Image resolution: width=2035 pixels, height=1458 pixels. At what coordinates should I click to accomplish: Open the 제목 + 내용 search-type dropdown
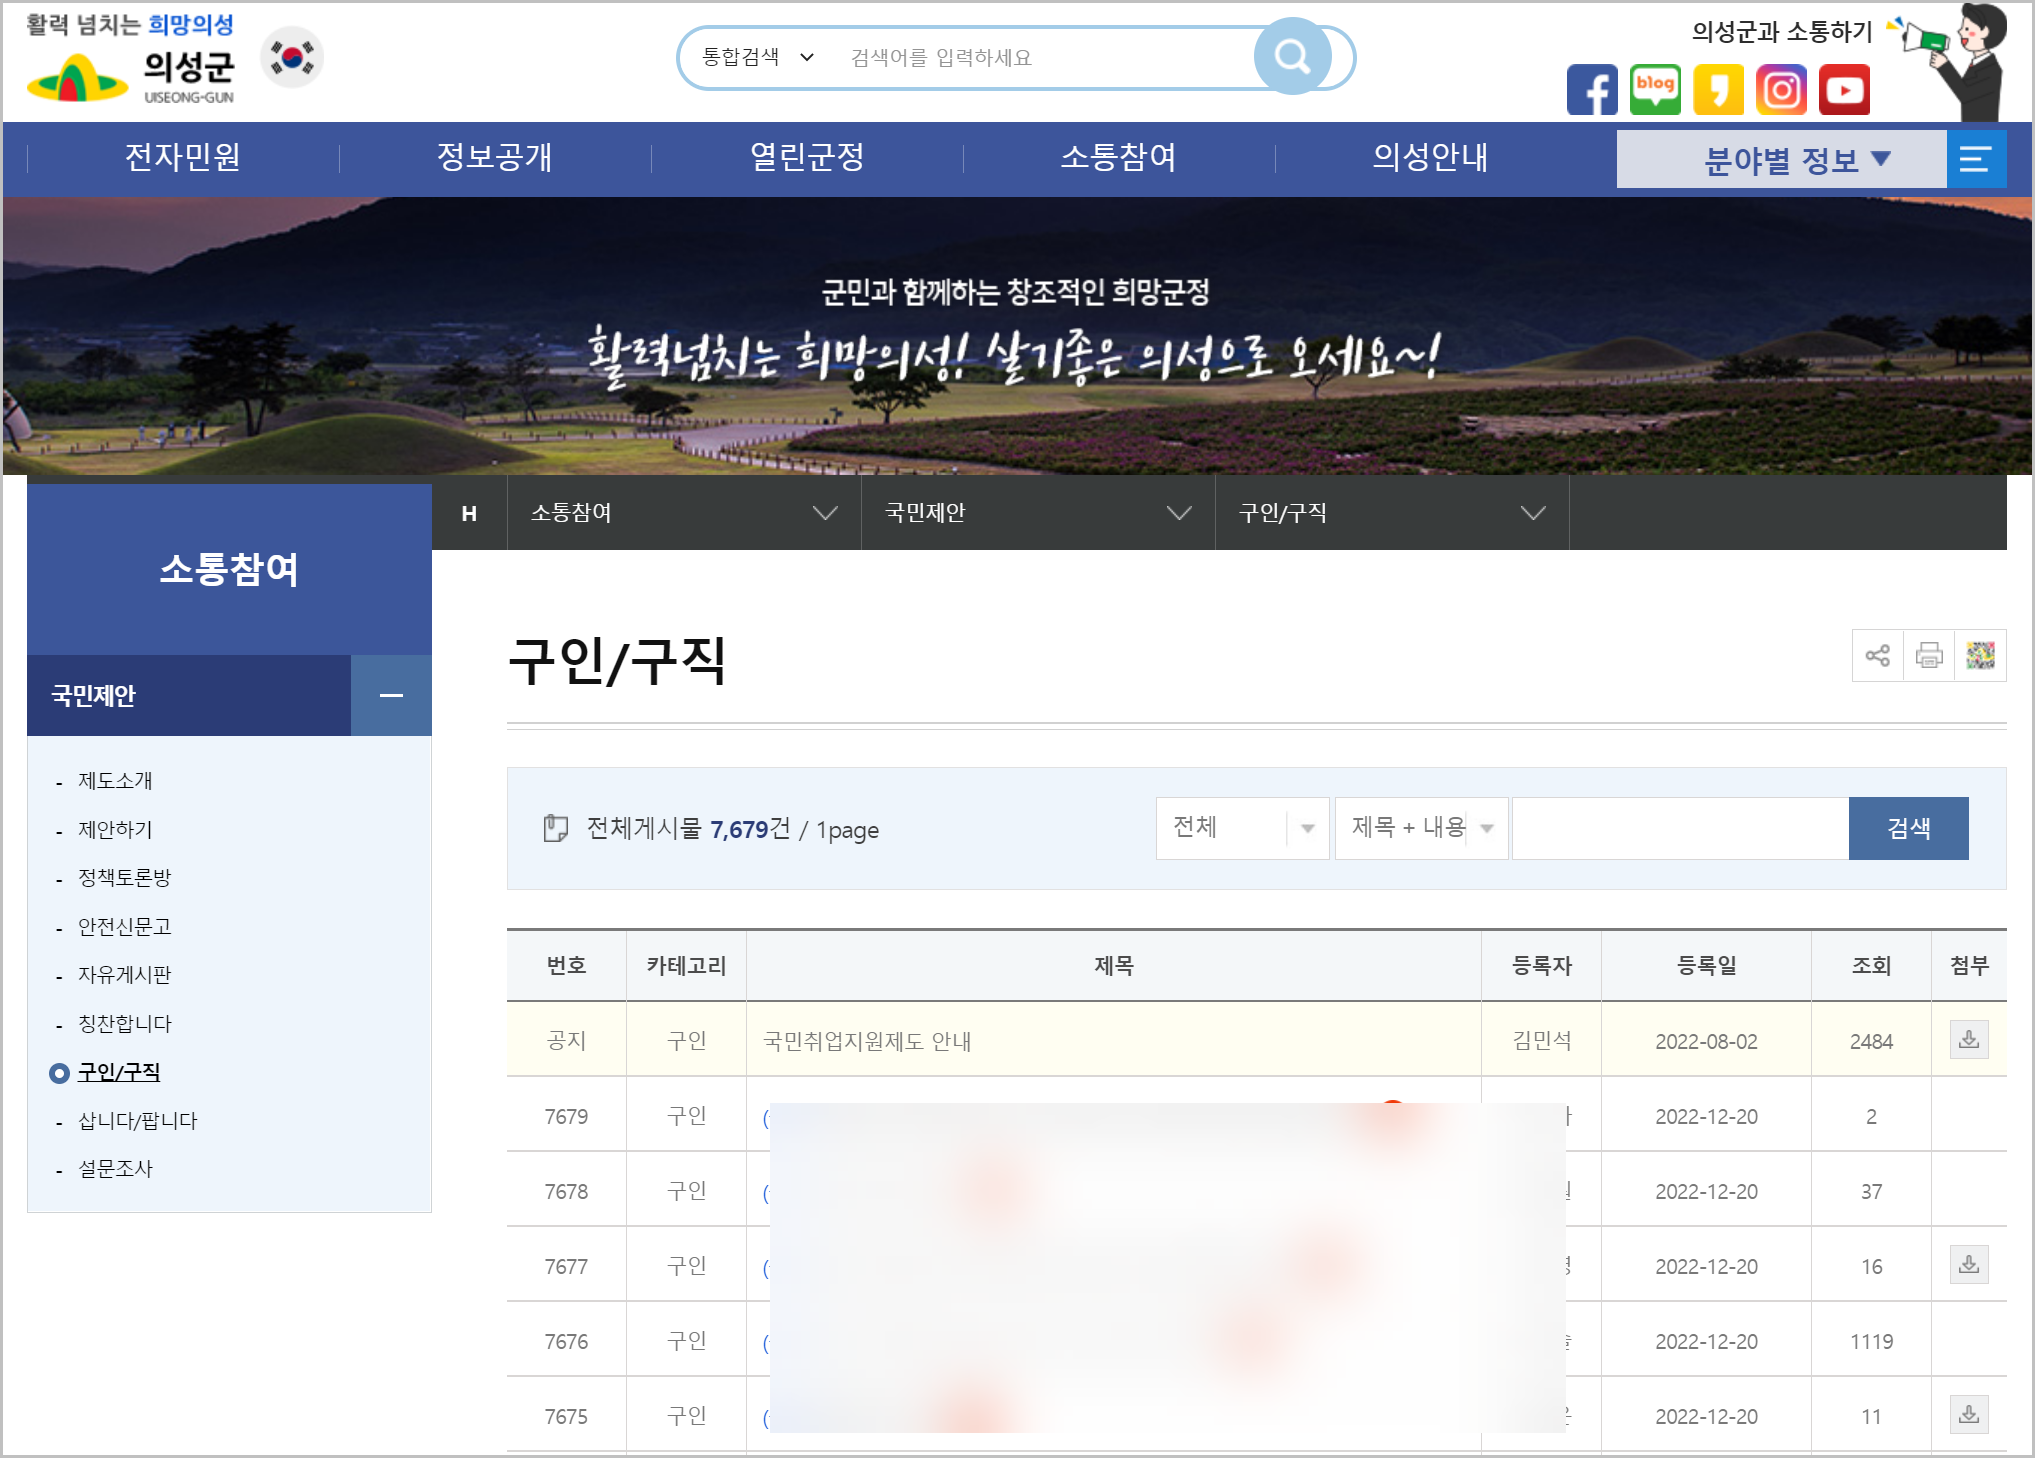1421,828
